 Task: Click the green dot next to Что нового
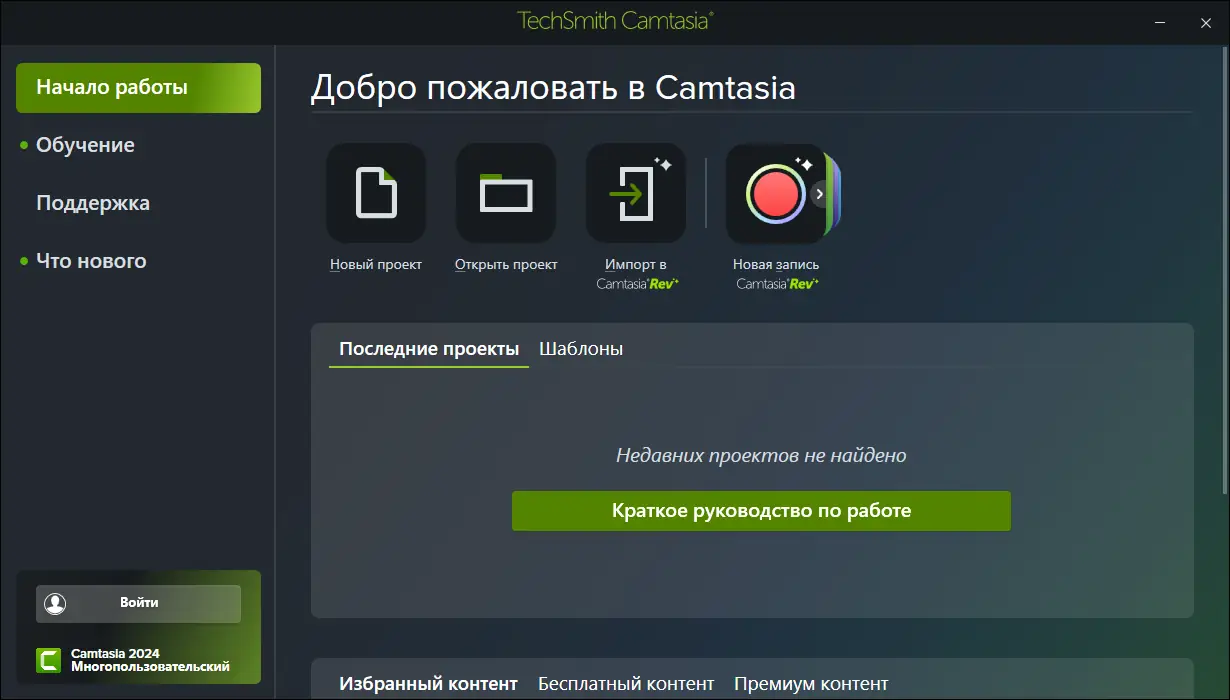pyautogui.click(x=25, y=261)
